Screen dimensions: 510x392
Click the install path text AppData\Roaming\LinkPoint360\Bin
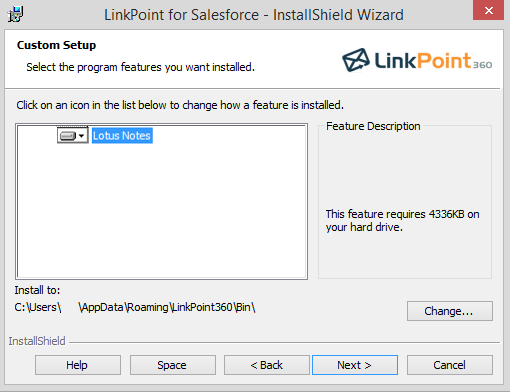click(167, 307)
